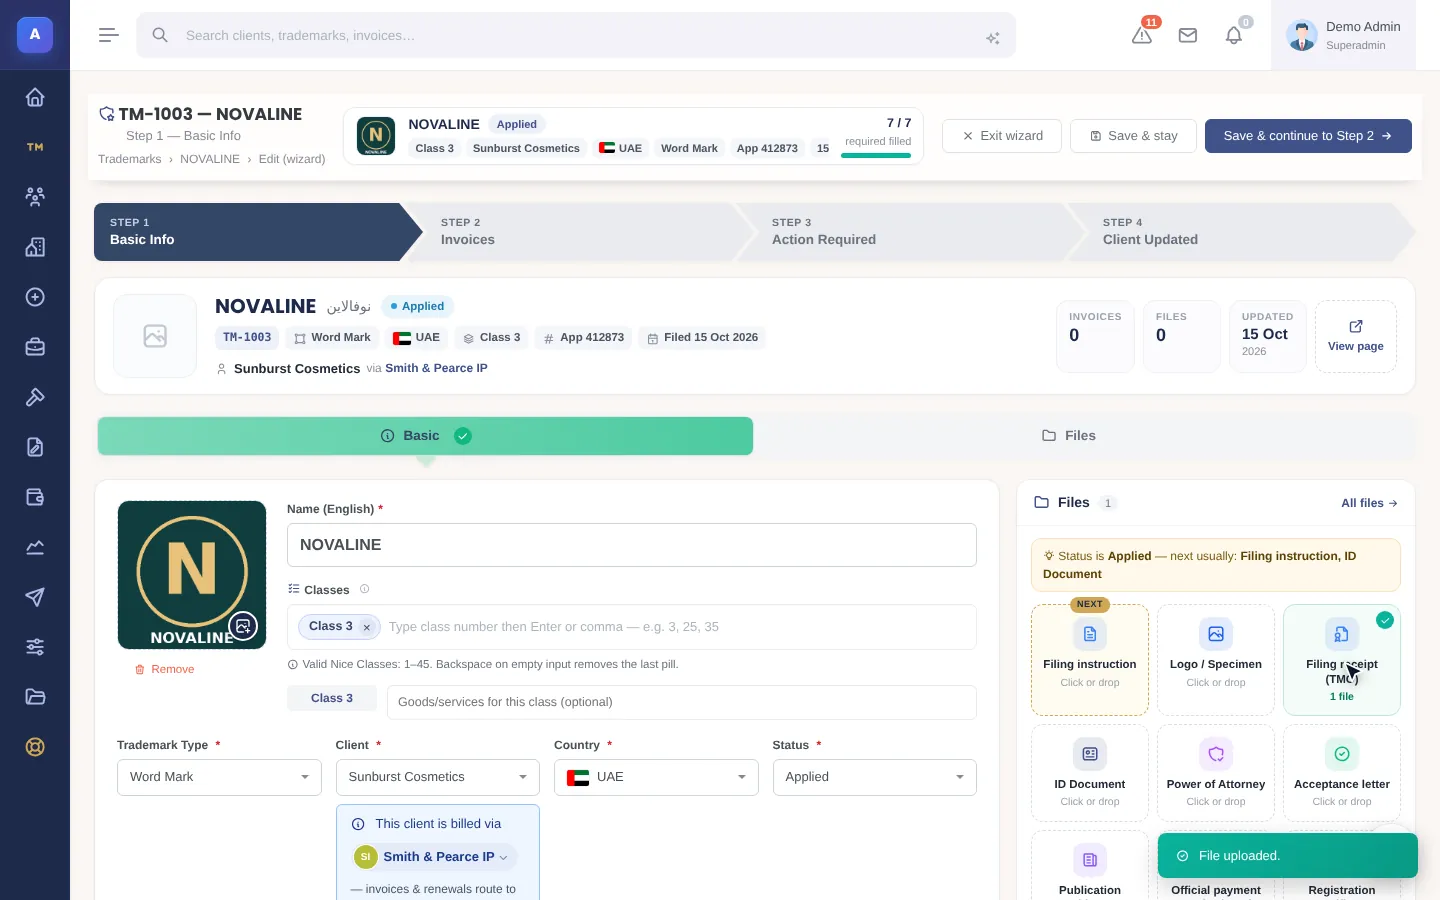Open the TM trademarks sidebar icon
The height and width of the screenshot is (900, 1440).
point(35,147)
